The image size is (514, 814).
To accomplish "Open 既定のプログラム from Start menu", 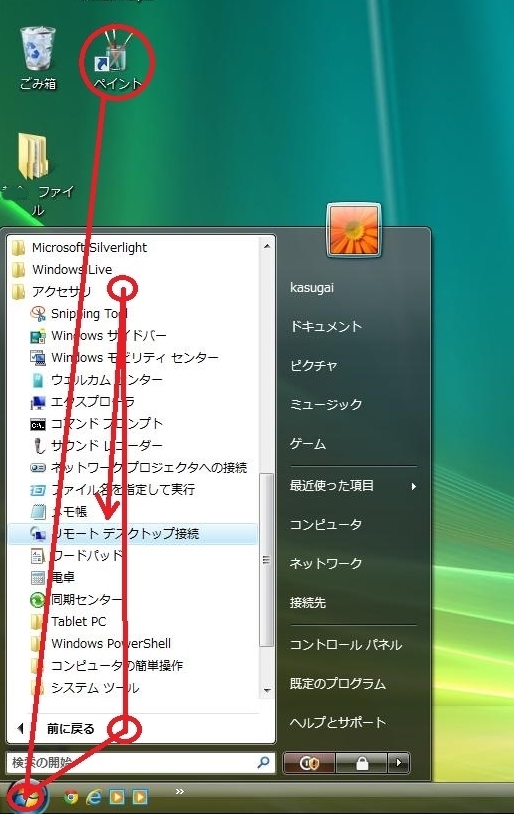I will pyautogui.click(x=338, y=684).
